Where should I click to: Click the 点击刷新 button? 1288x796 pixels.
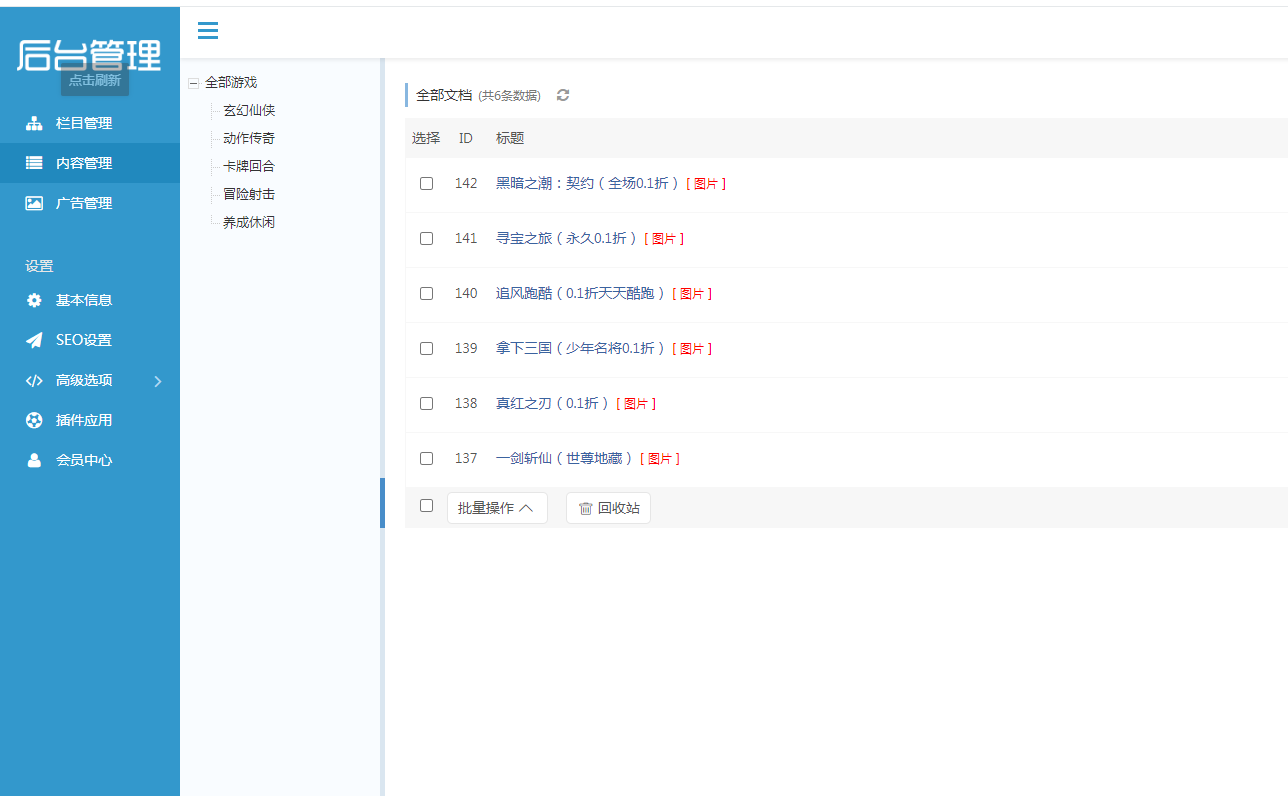(x=95, y=80)
